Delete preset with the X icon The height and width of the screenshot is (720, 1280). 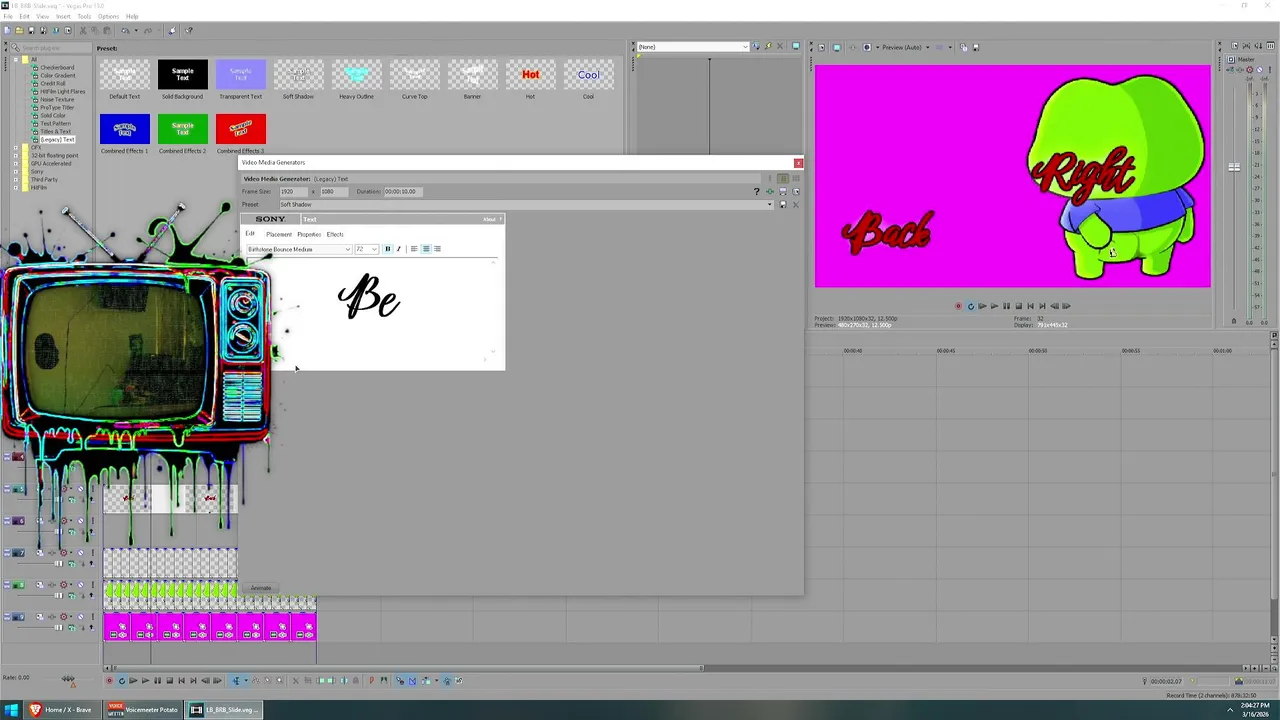coord(796,204)
